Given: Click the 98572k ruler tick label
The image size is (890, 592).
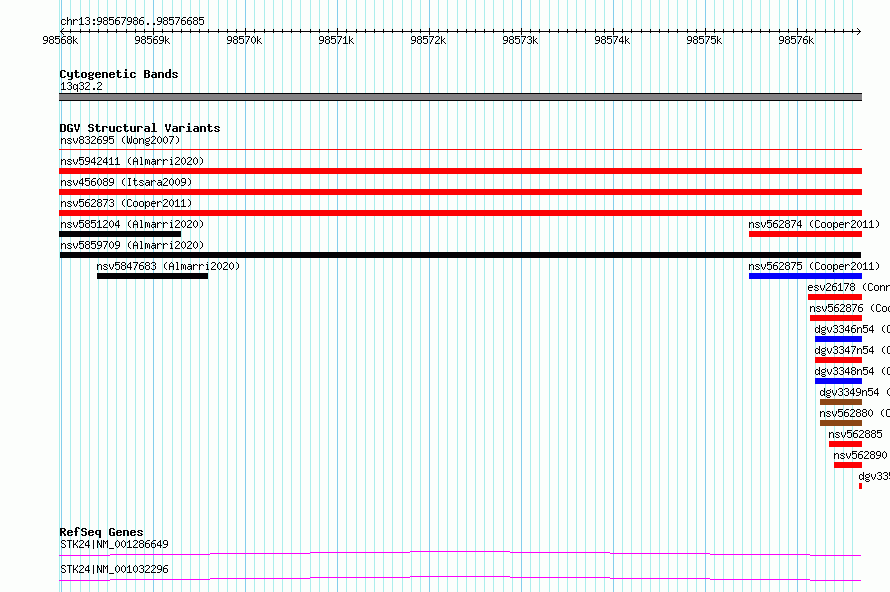Looking at the screenshot, I should pos(428,40).
